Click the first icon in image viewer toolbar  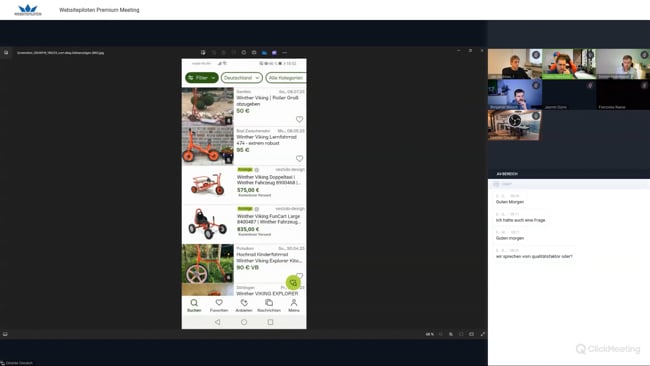coord(203,53)
